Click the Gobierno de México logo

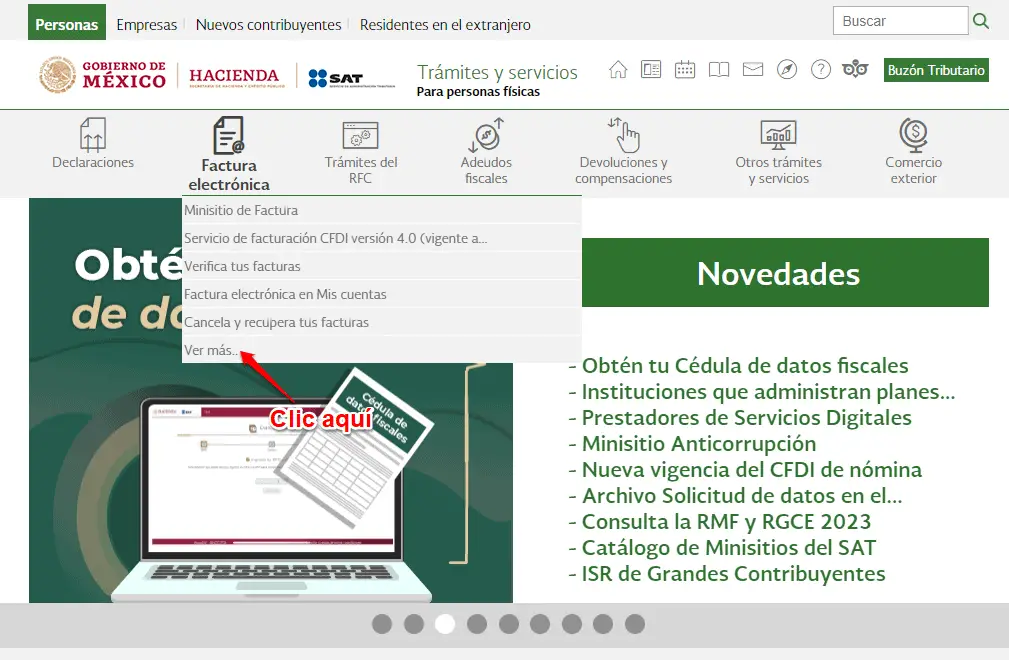pyautogui.click(x=102, y=75)
